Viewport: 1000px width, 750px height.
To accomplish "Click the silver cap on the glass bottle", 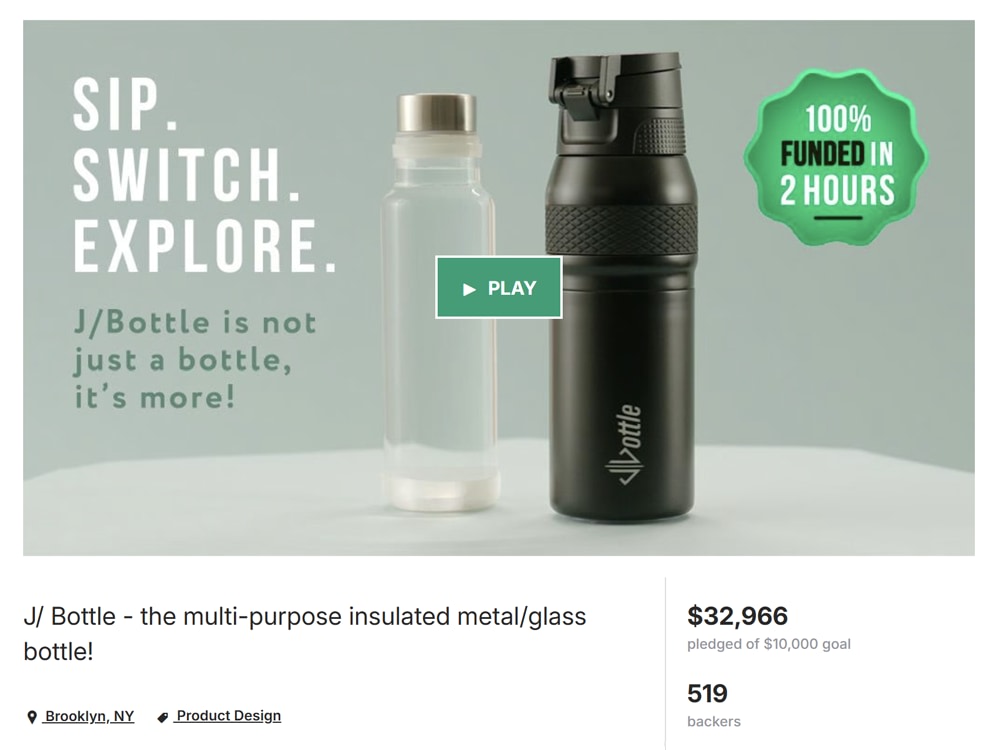I will point(437,113).
